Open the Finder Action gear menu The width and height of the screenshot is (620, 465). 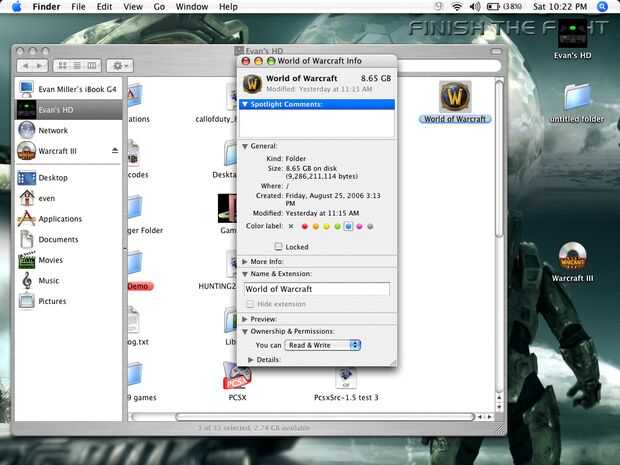120,66
